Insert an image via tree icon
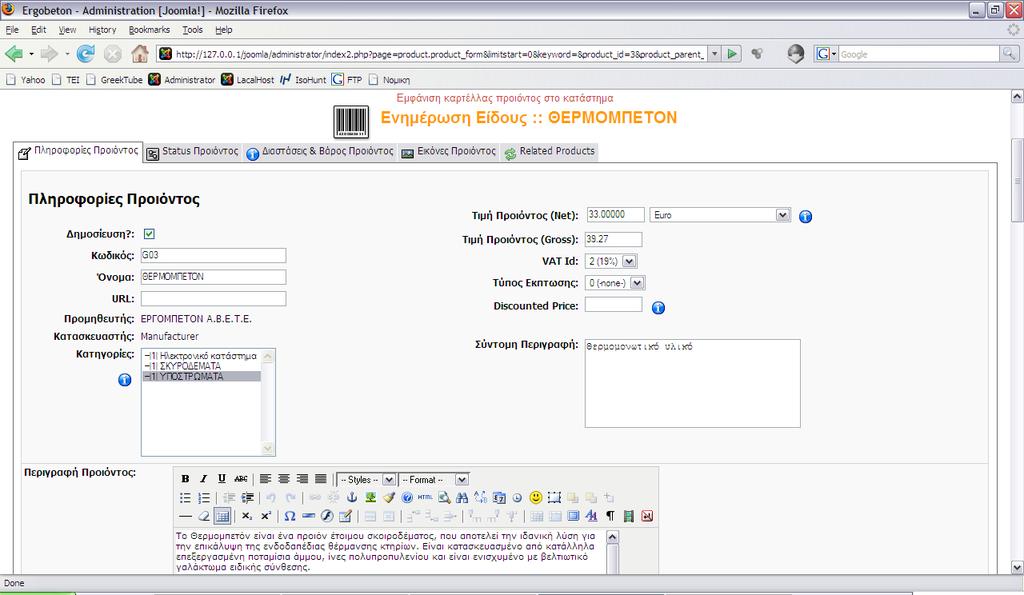Image resolution: width=1024 pixels, height=595 pixels. (370, 498)
